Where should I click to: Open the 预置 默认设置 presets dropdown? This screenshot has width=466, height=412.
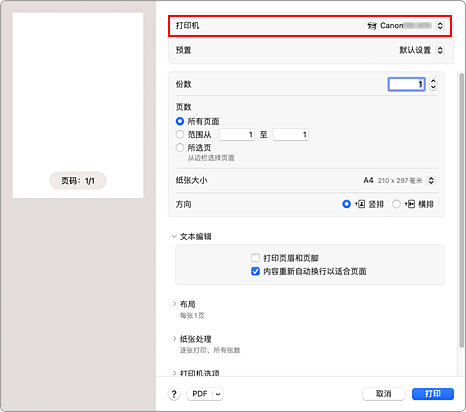click(440, 50)
